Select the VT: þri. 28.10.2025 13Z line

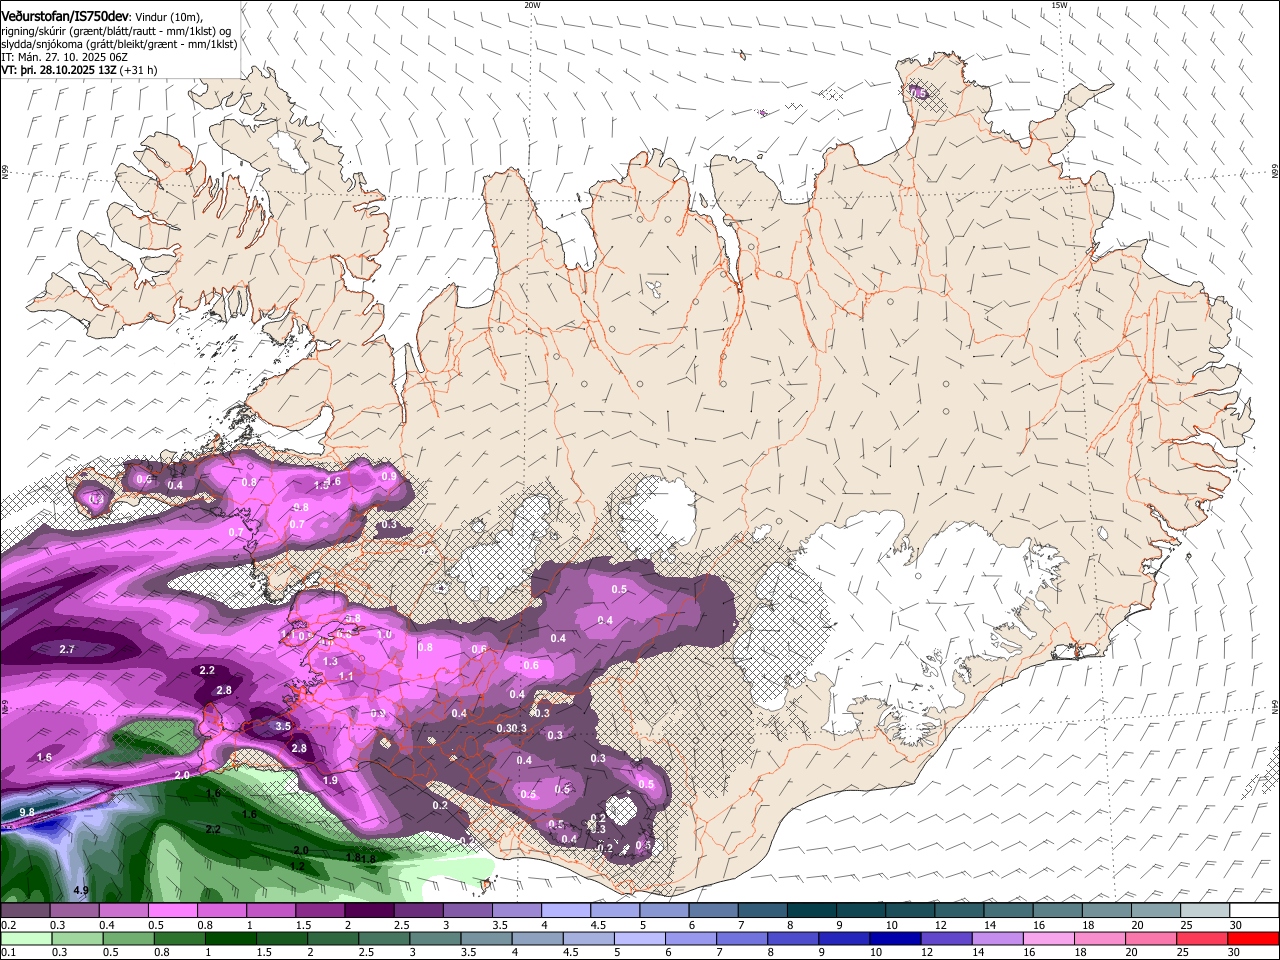pyautogui.click(x=79, y=70)
